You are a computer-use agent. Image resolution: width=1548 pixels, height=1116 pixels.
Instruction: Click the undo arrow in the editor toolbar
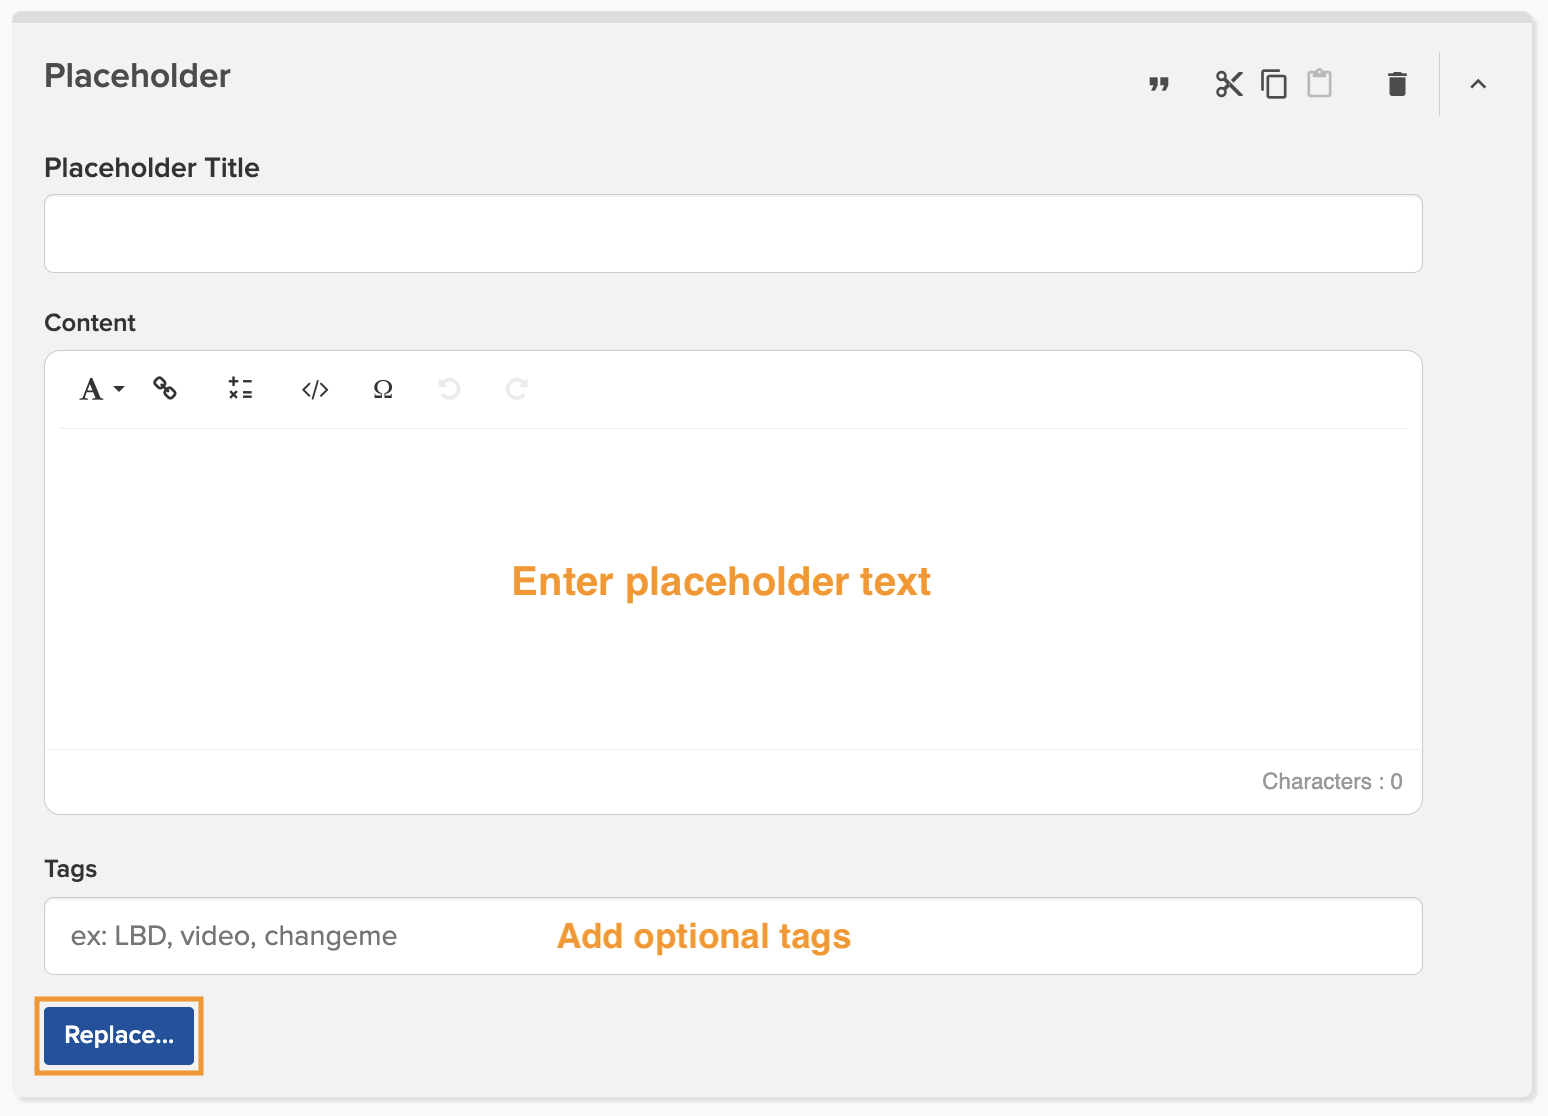tap(449, 389)
